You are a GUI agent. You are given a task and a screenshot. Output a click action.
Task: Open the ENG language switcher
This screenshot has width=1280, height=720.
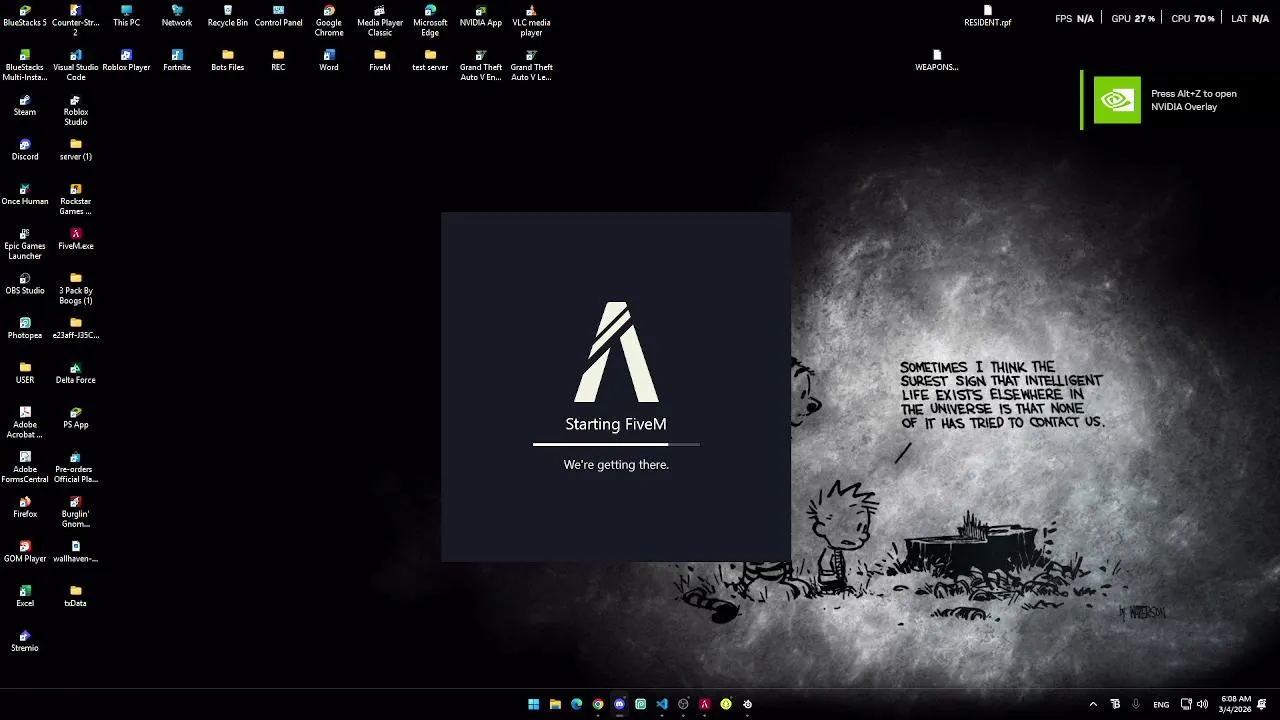pos(1161,704)
